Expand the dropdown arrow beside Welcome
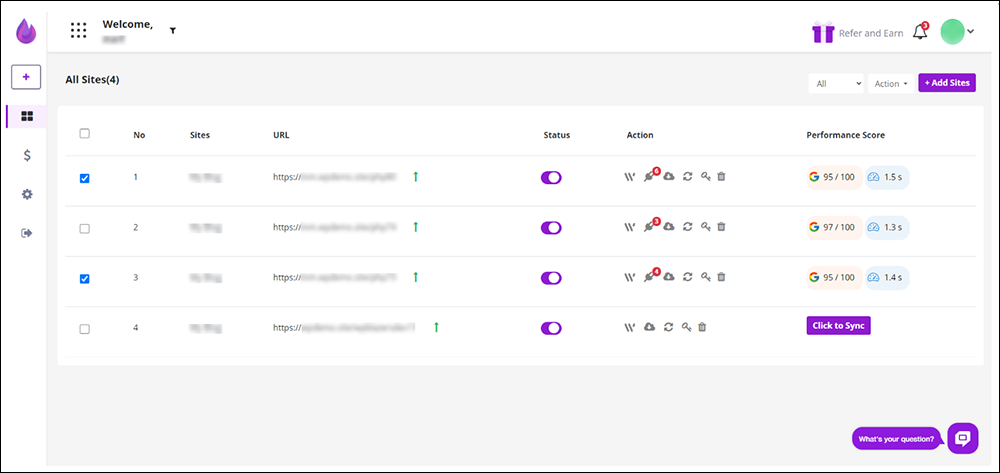This screenshot has width=1000, height=473. pos(173,31)
